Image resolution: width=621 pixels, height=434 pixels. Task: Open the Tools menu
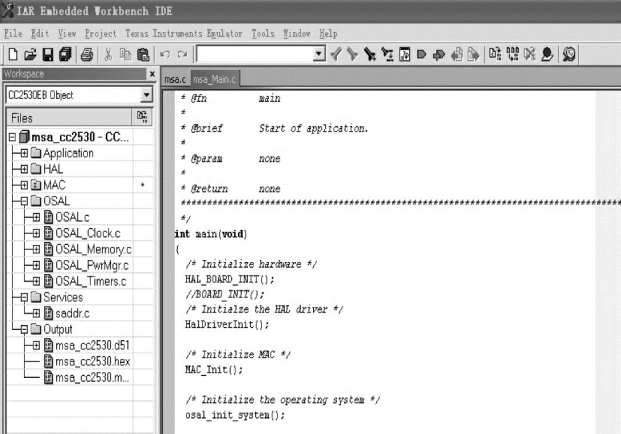tap(263, 33)
